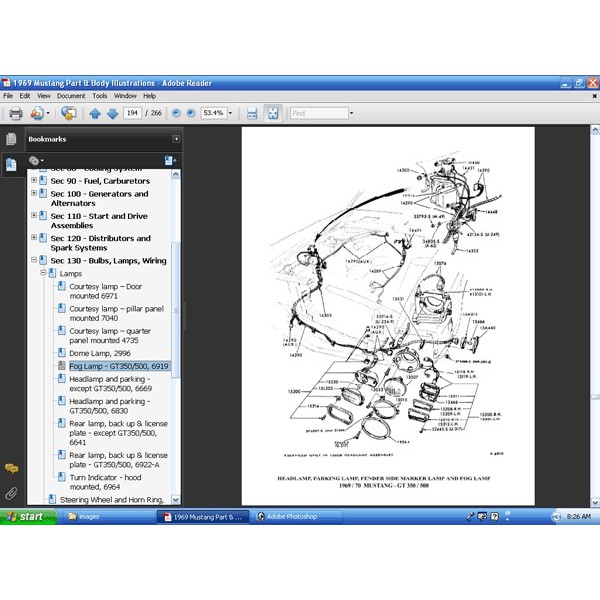The height and width of the screenshot is (600, 600).
Task: Click the fit one full page icon
Action: point(273,113)
